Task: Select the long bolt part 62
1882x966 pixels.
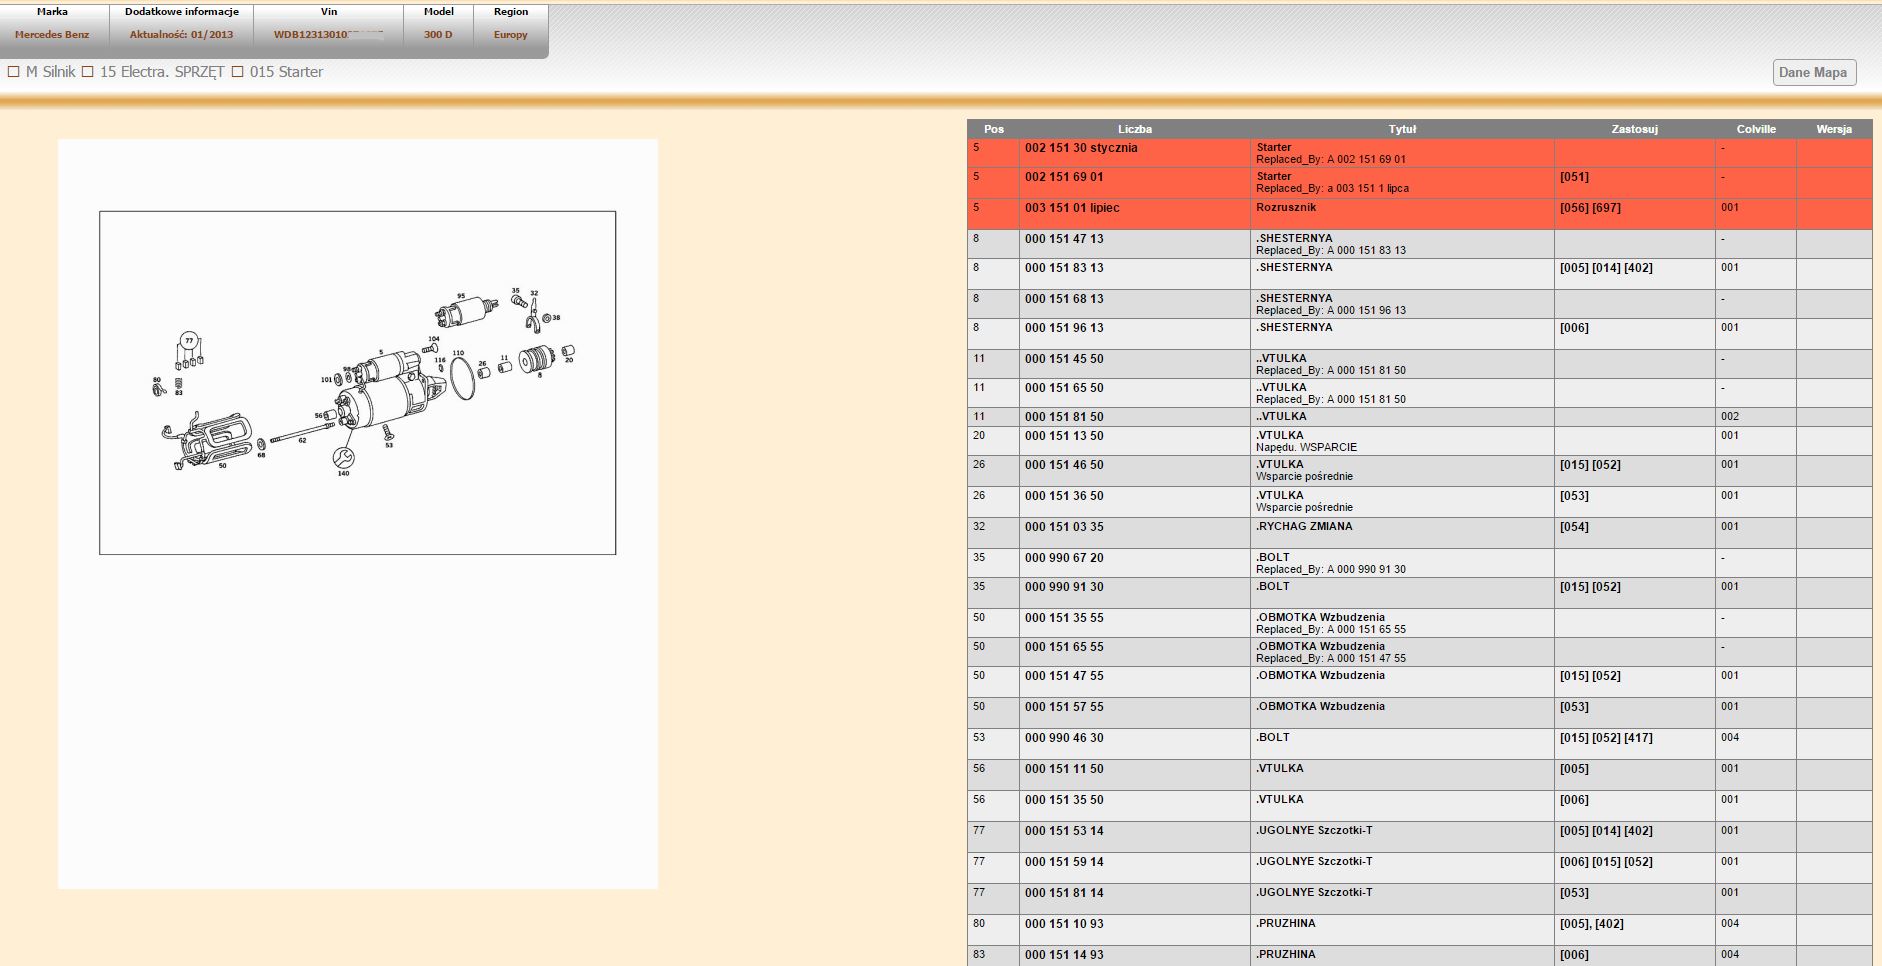Action: coord(302,433)
